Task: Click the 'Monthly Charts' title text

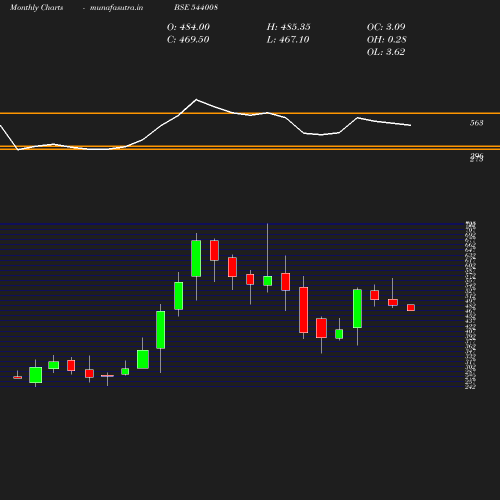Action: click(x=37, y=7)
